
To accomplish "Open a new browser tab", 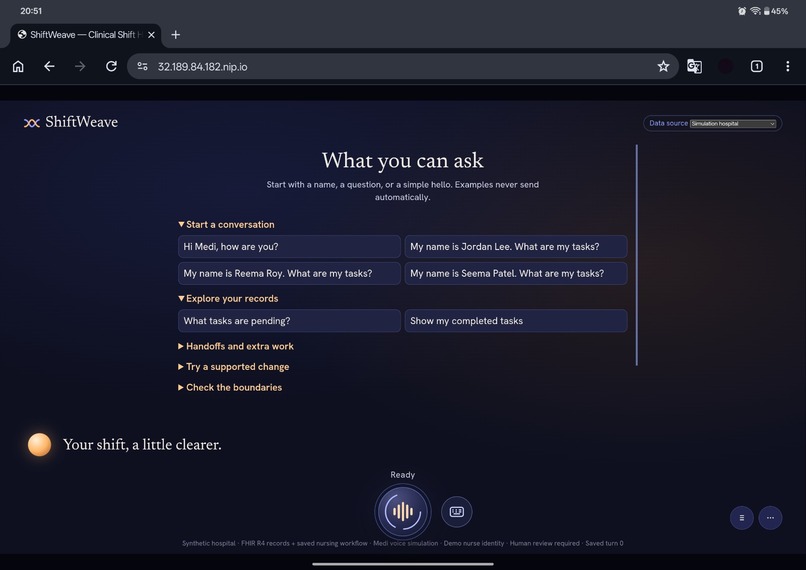I will (175, 34).
